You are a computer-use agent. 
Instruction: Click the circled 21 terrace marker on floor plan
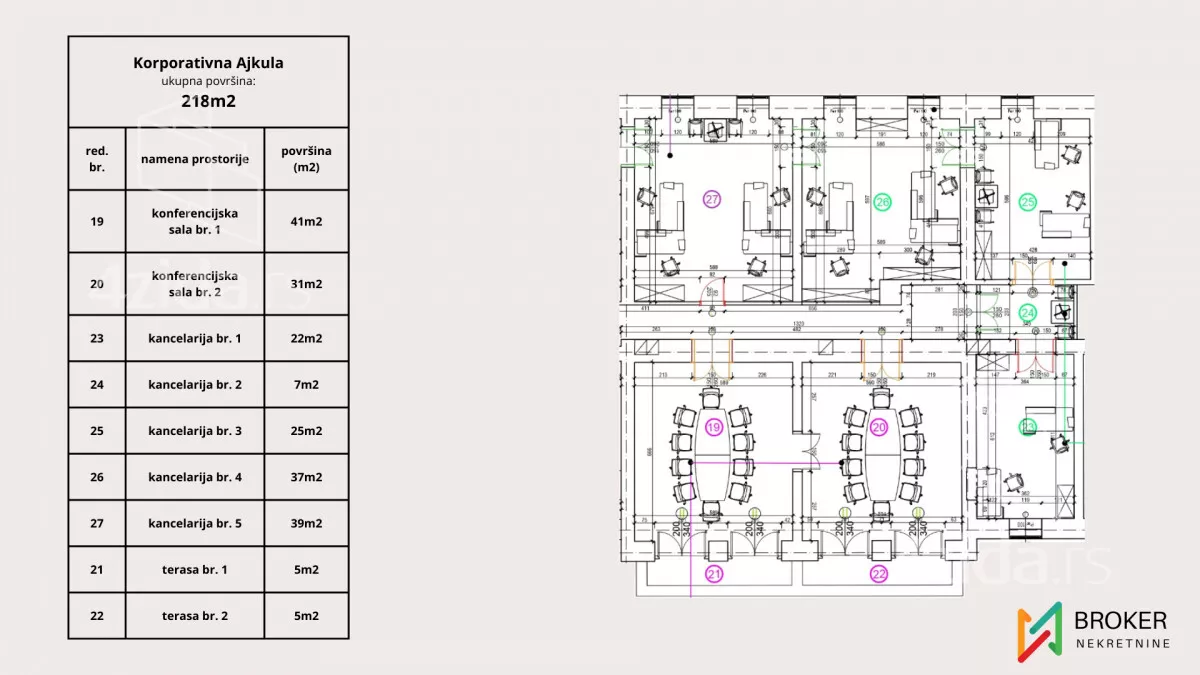click(713, 574)
